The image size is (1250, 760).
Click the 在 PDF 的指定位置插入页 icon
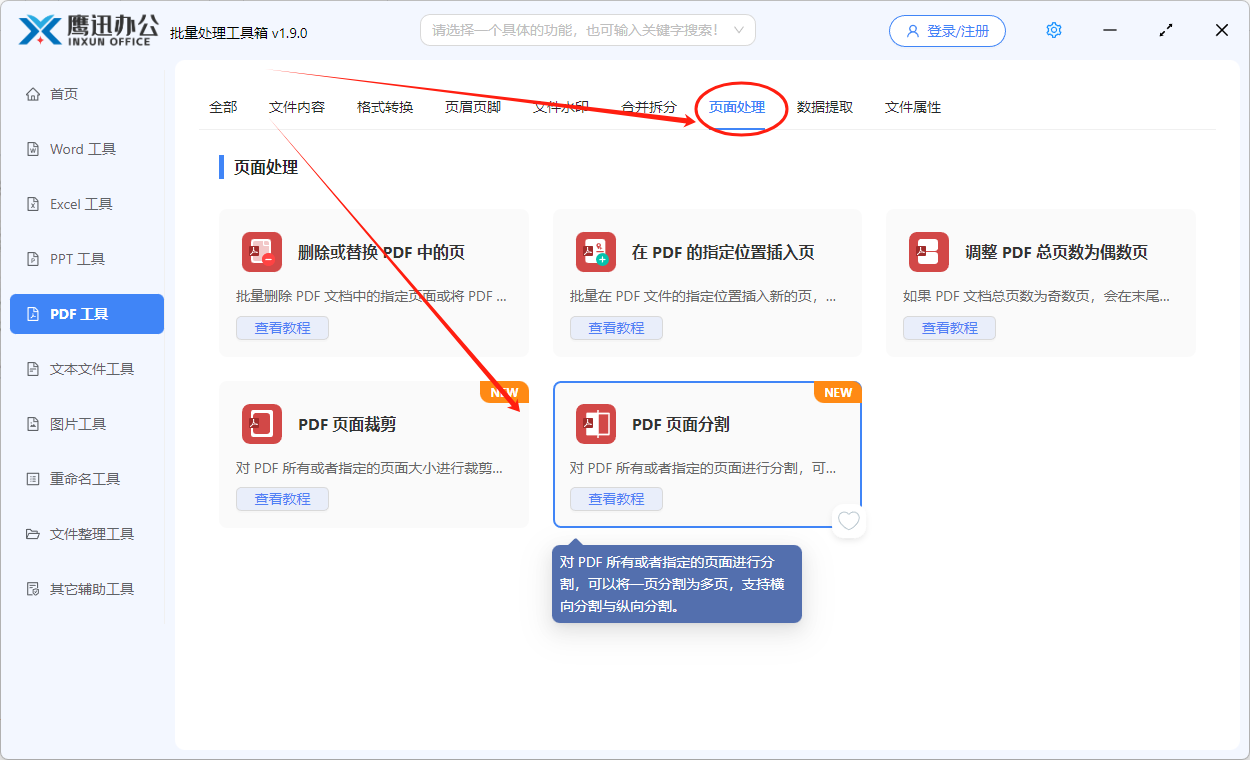pyautogui.click(x=596, y=252)
